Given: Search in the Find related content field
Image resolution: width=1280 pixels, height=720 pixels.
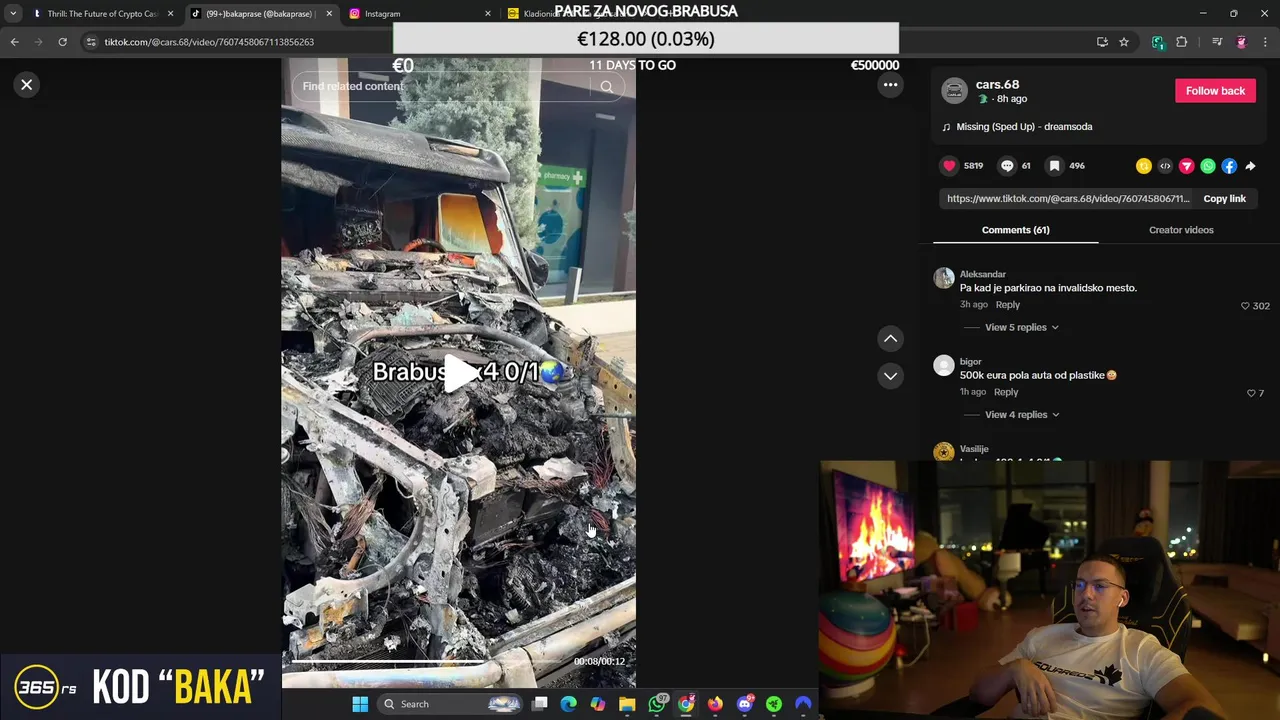Looking at the screenshot, I should pyautogui.click(x=445, y=87).
